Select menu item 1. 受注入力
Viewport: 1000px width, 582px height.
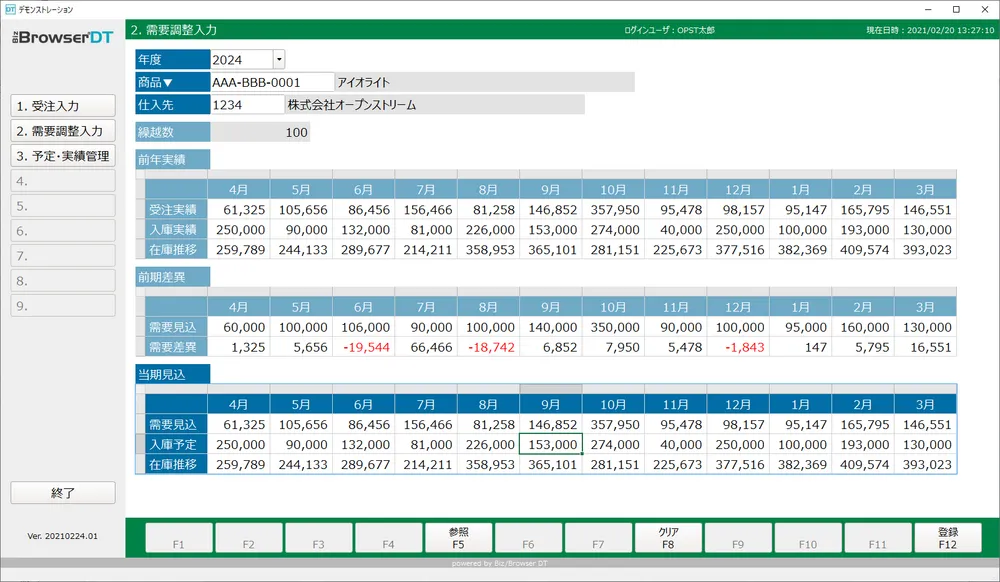pyautogui.click(x=63, y=105)
